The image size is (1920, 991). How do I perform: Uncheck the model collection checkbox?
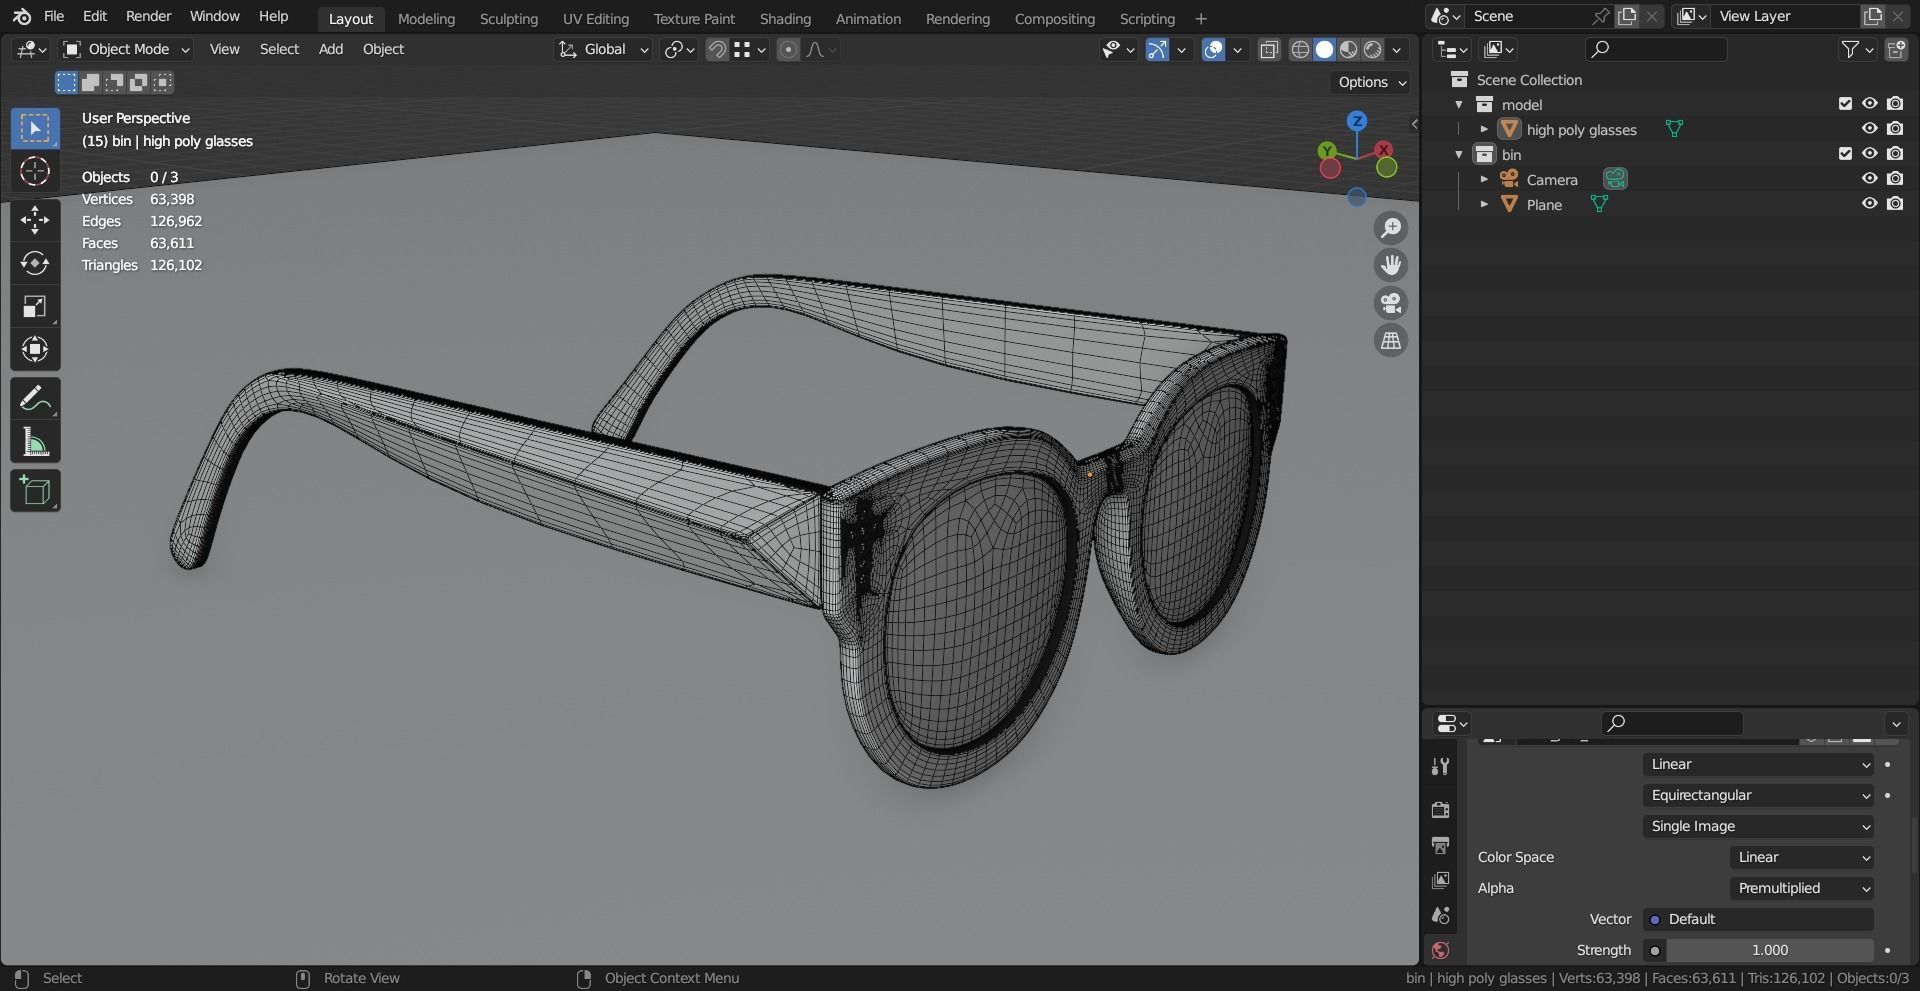tap(1845, 104)
